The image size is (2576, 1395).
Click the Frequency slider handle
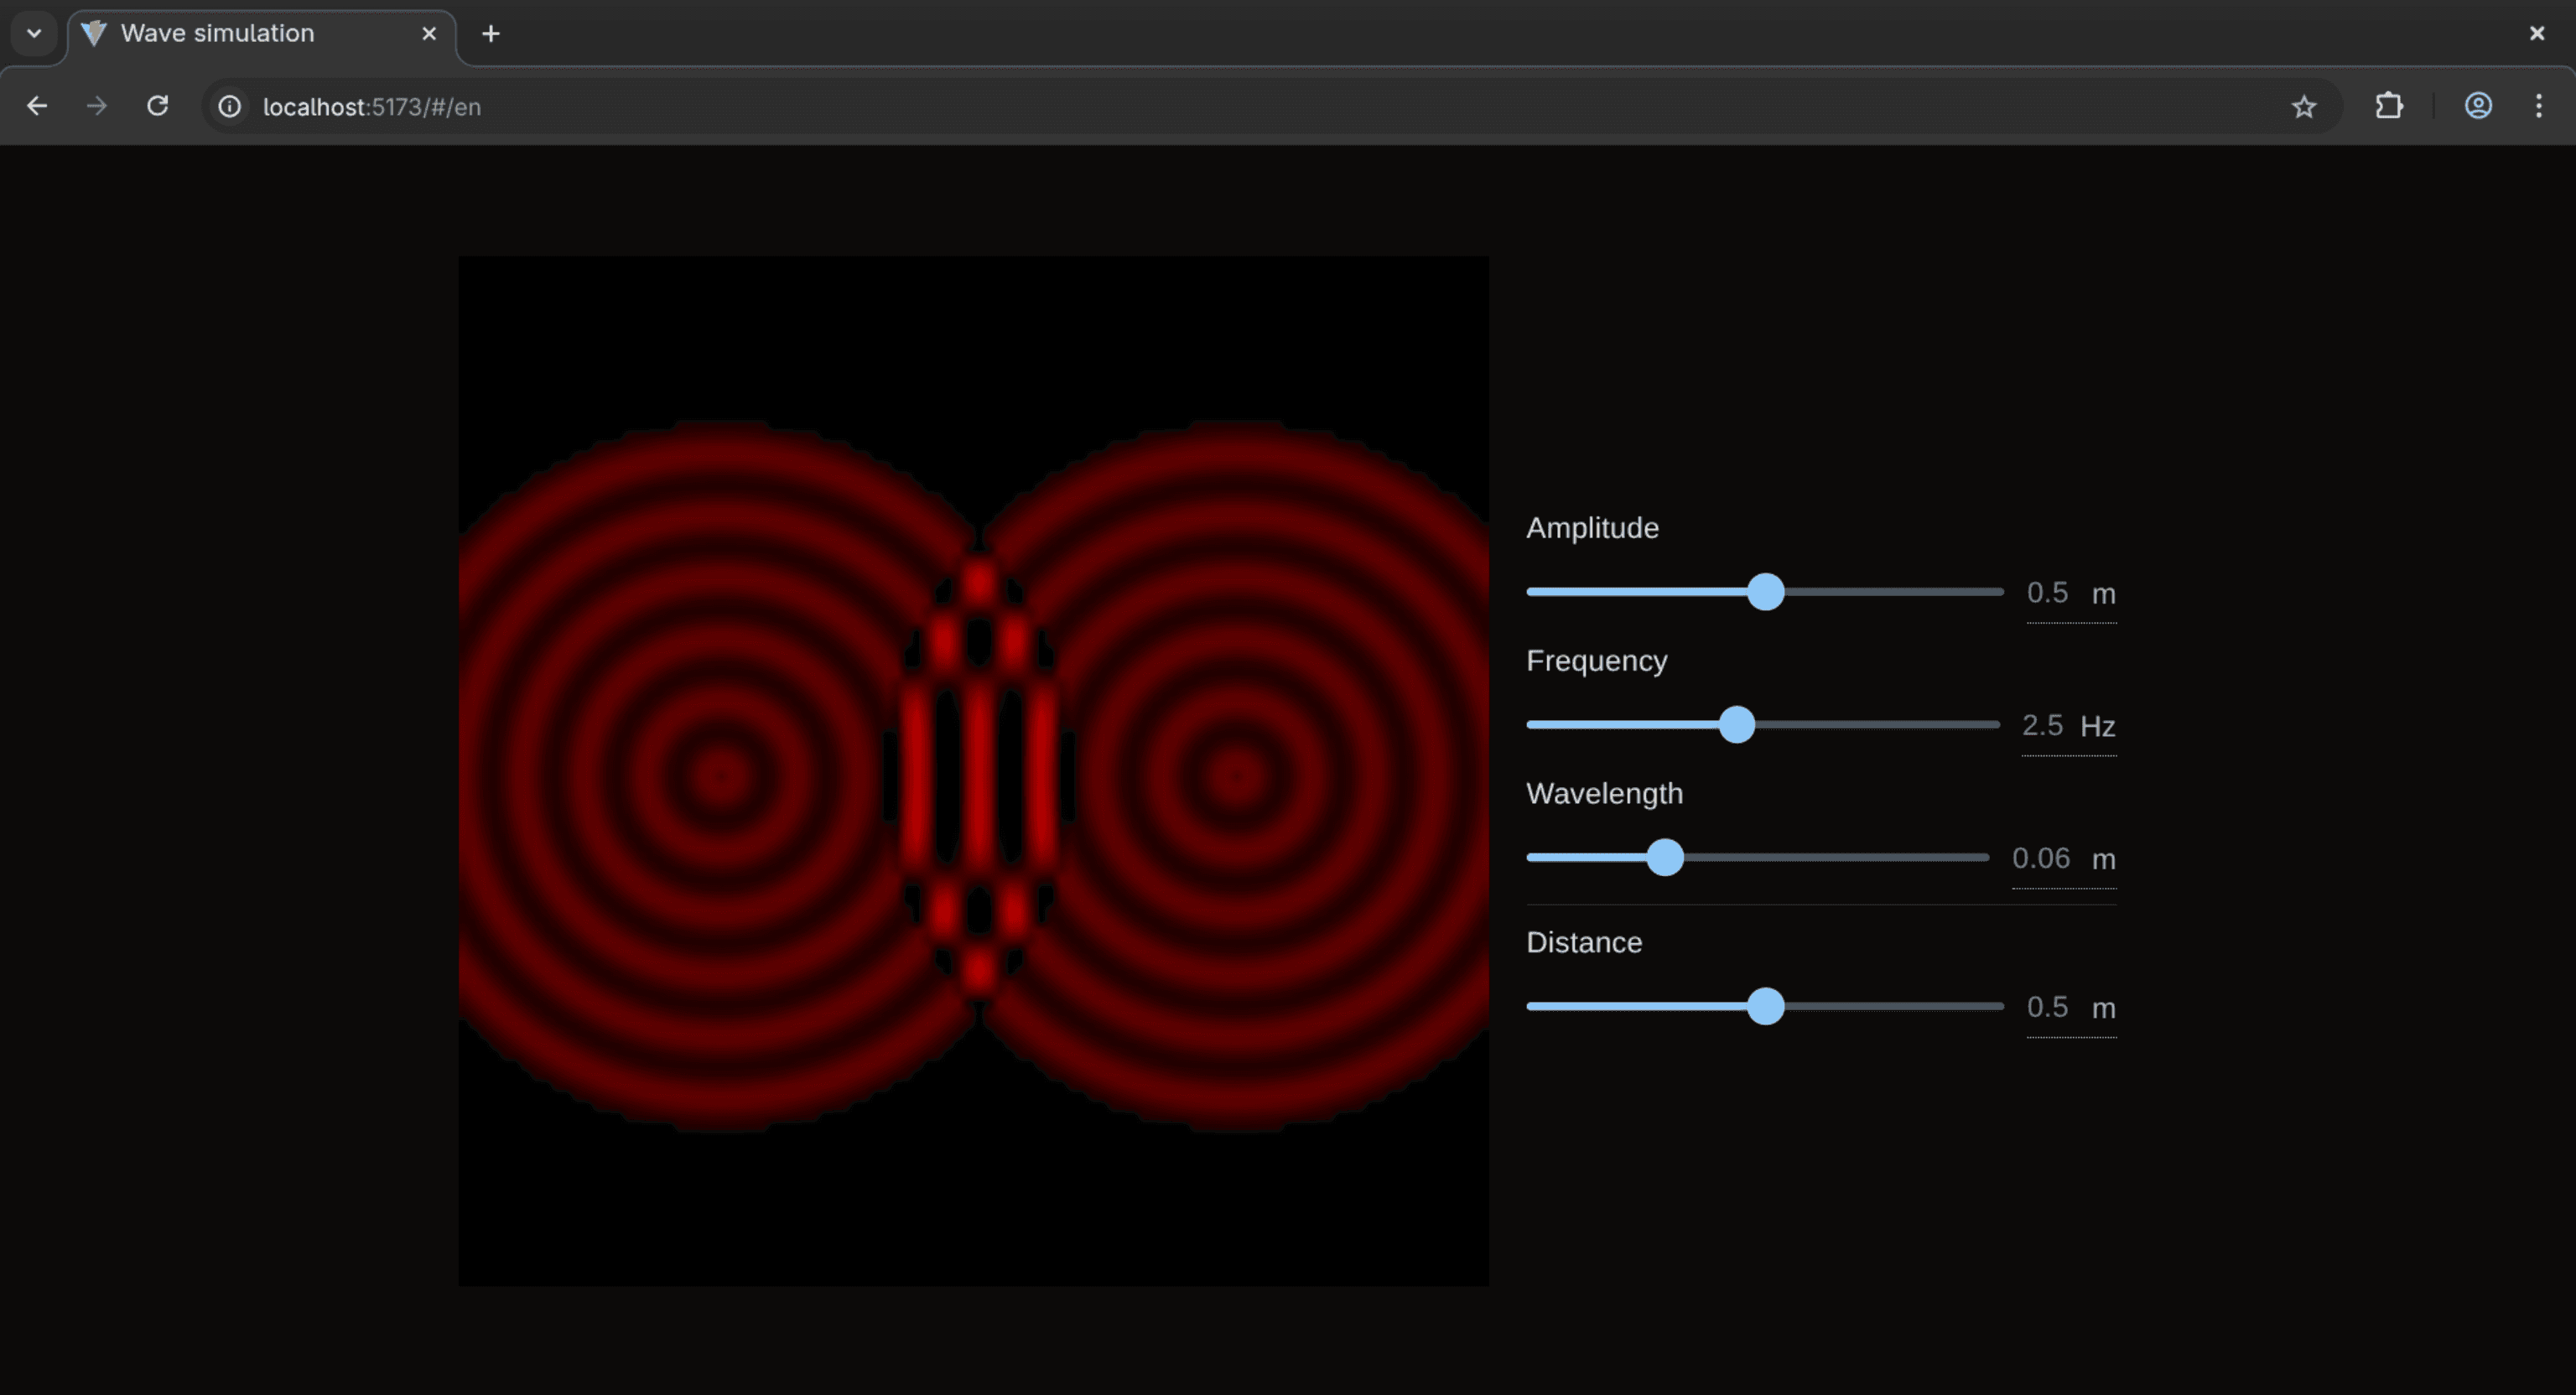click(1737, 725)
